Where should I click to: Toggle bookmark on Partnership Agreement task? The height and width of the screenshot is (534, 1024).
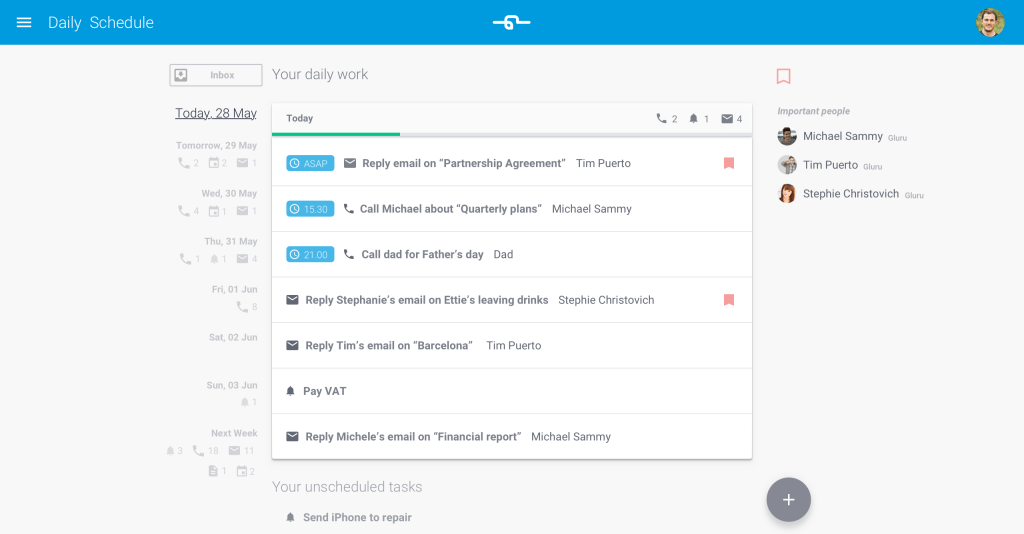pyautogui.click(x=729, y=163)
